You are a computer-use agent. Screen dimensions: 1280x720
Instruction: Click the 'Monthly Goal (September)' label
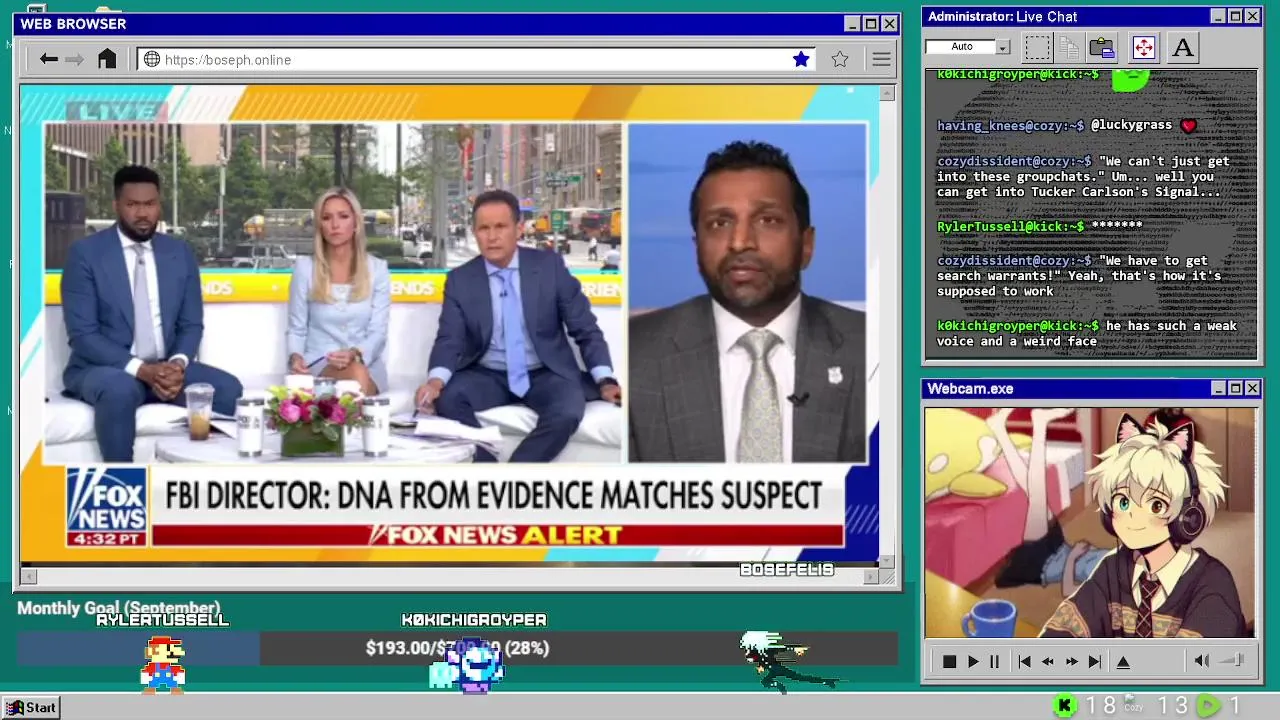pyautogui.click(x=118, y=607)
